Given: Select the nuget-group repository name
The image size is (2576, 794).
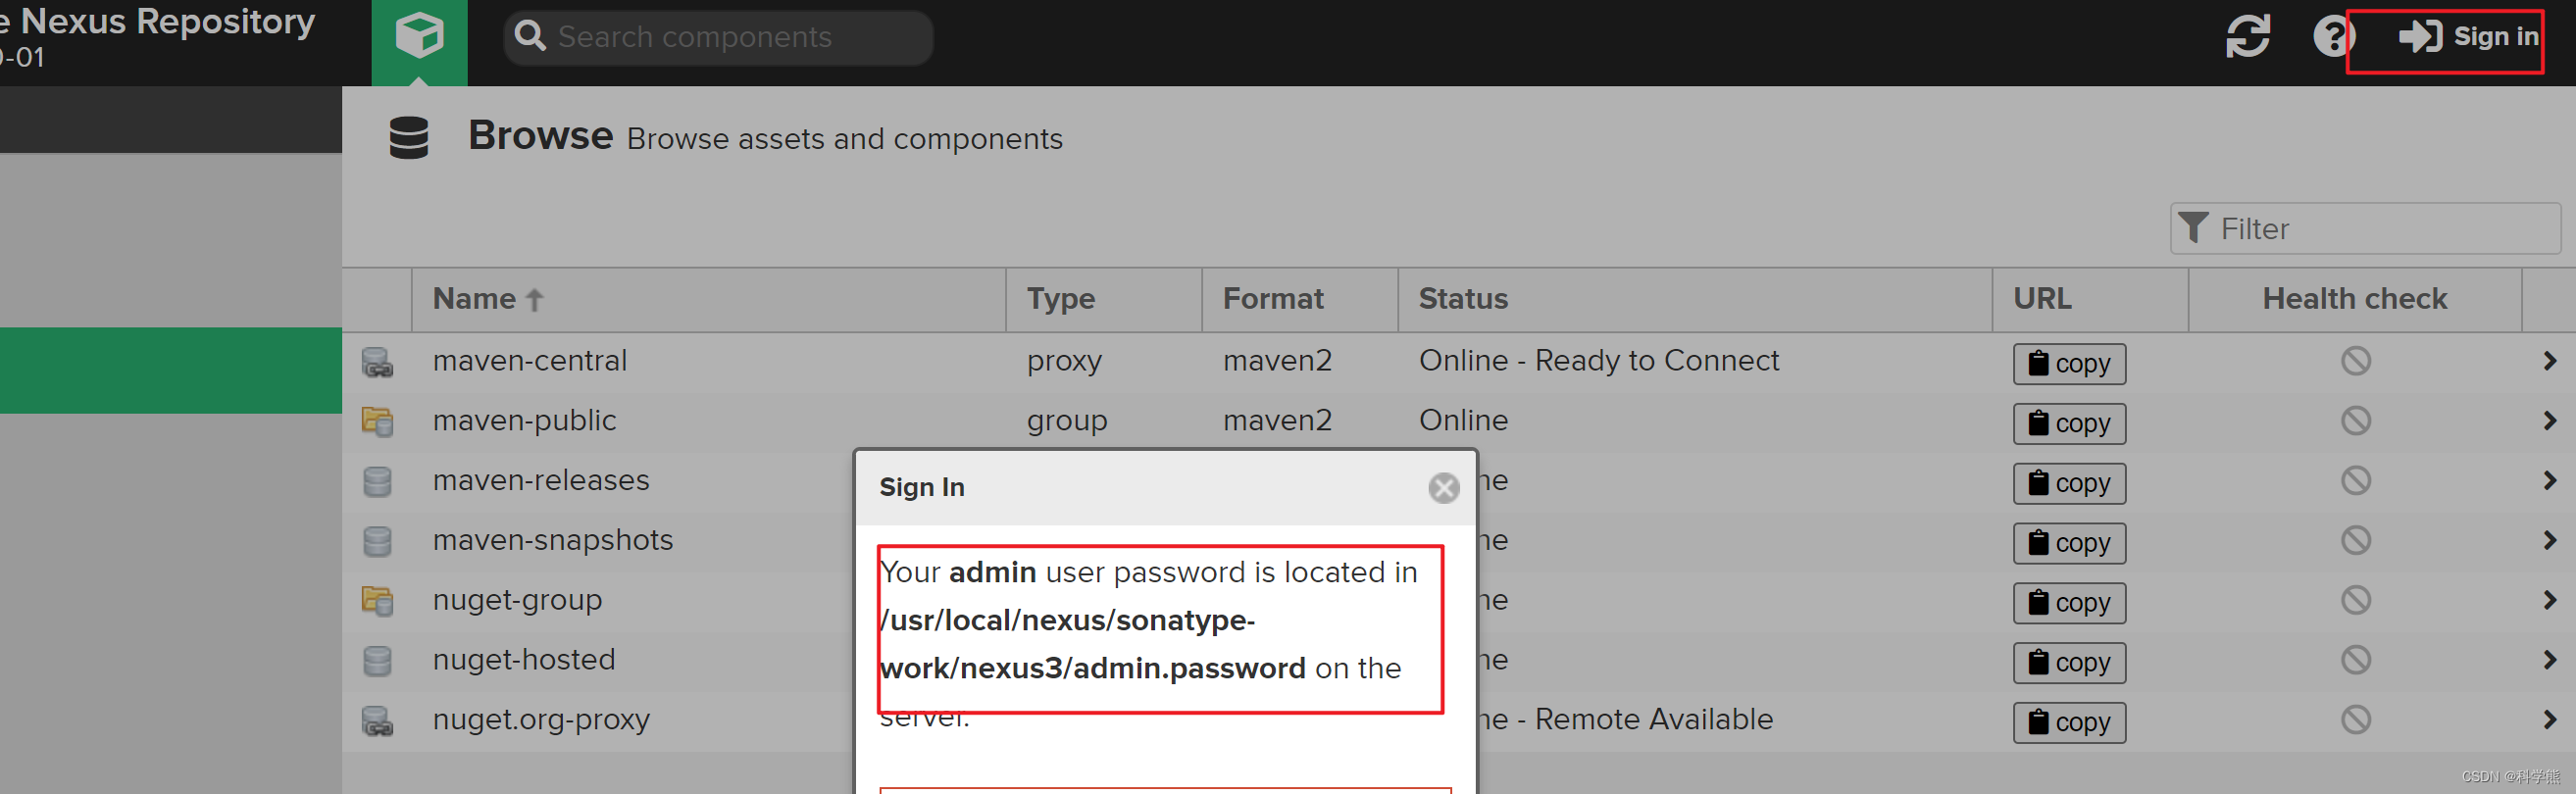Looking at the screenshot, I should click(x=517, y=601).
